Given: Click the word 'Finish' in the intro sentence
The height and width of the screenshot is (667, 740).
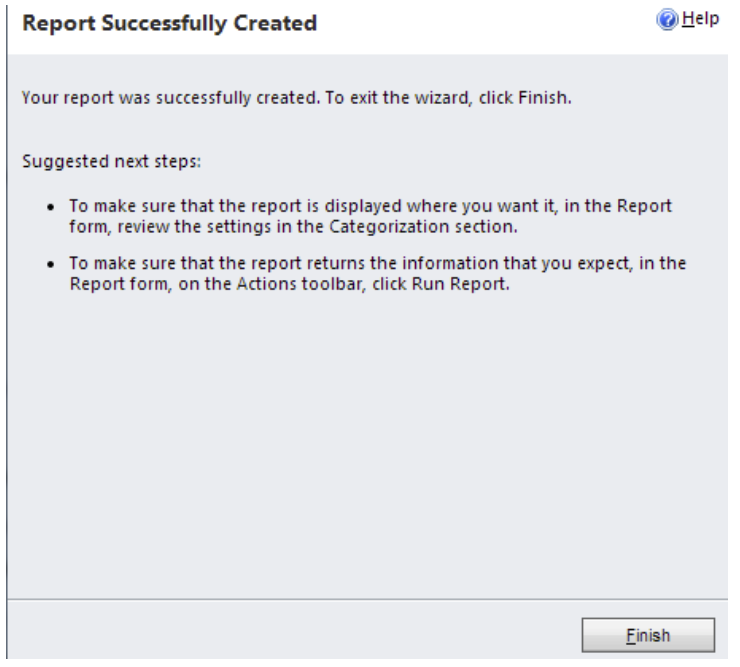Looking at the screenshot, I should tap(542, 98).
